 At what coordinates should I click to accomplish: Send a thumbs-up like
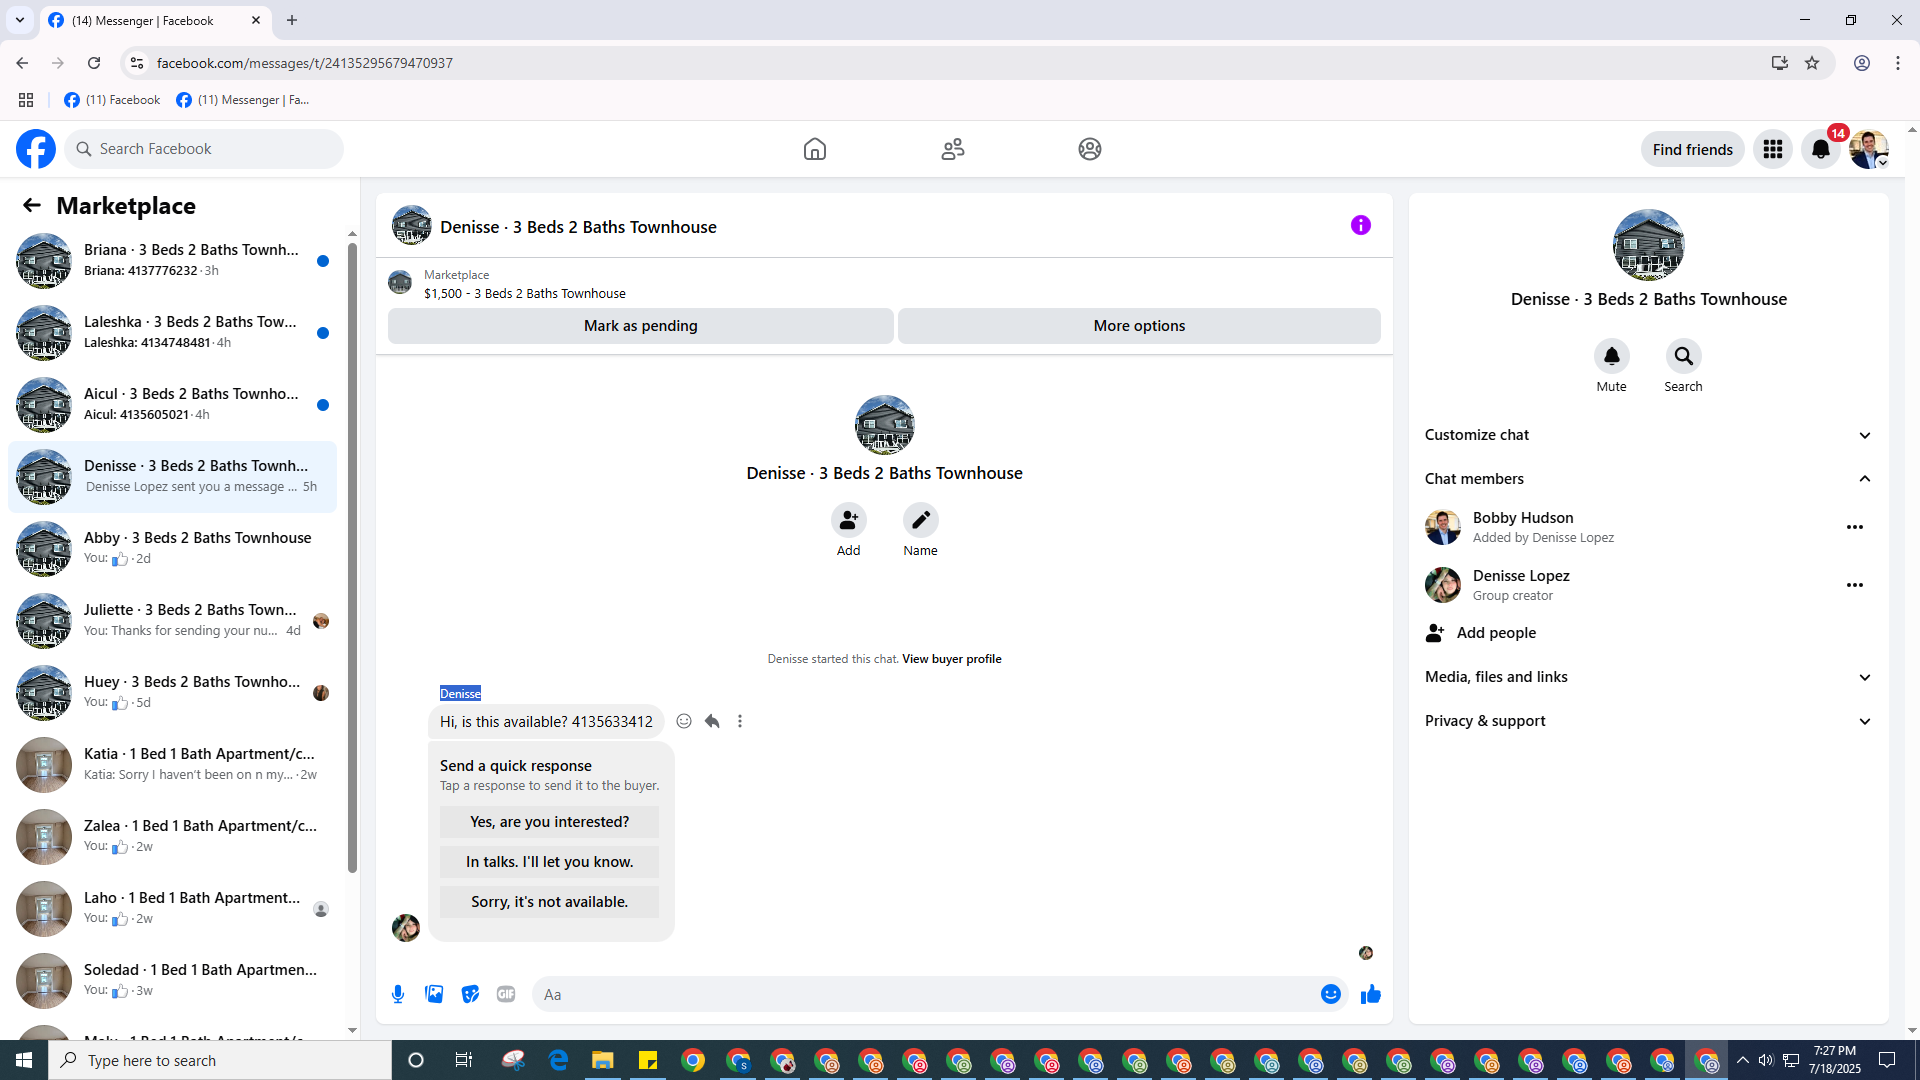(1370, 994)
